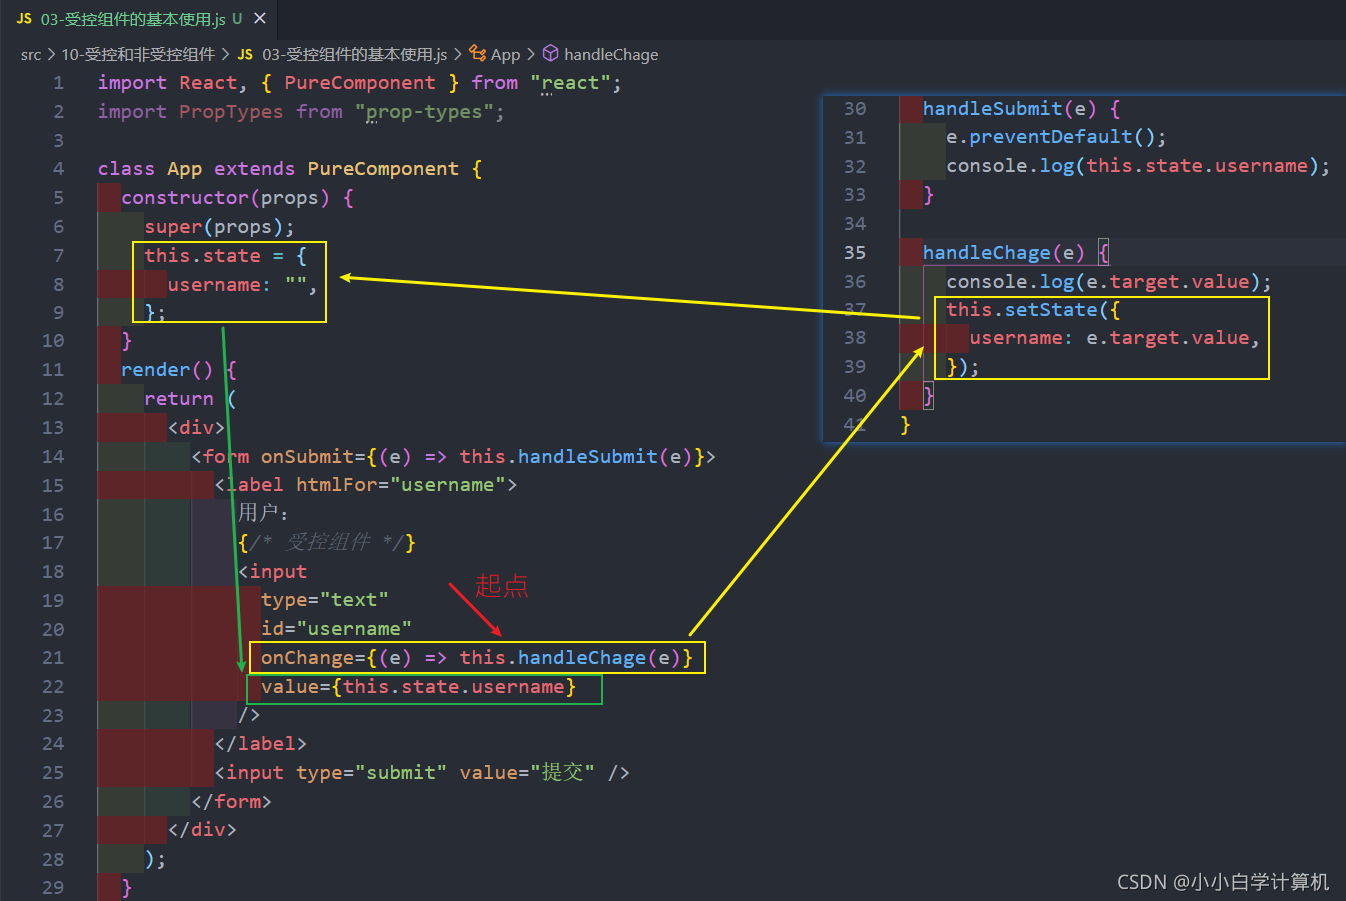Click super(props); on line 6
Screen dimensions: 1346x901
[x=220, y=227]
